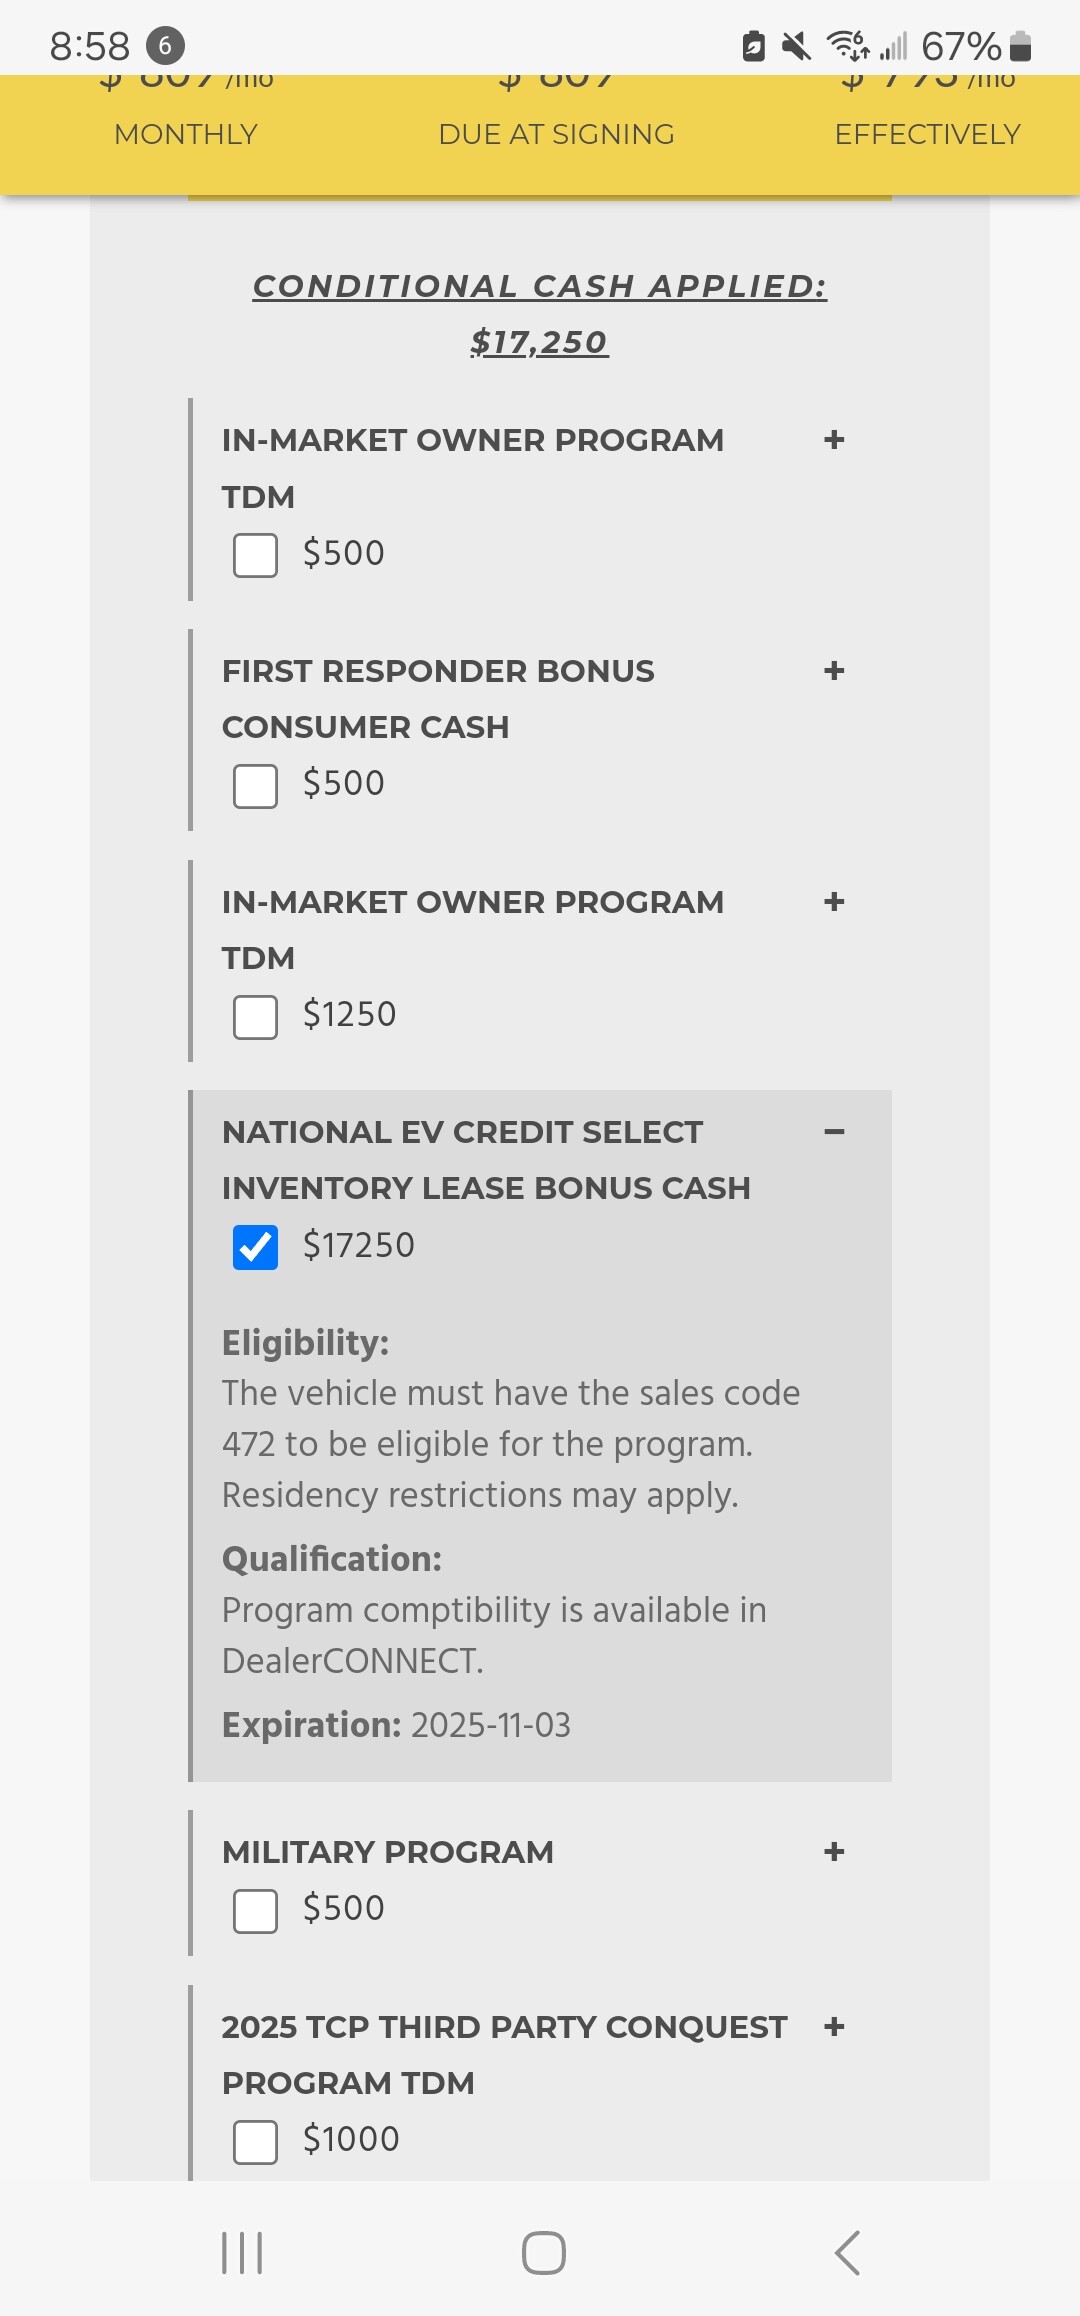Tap the muted sound status icon
This screenshot has width=1080, height=2316.
[796, 46]
